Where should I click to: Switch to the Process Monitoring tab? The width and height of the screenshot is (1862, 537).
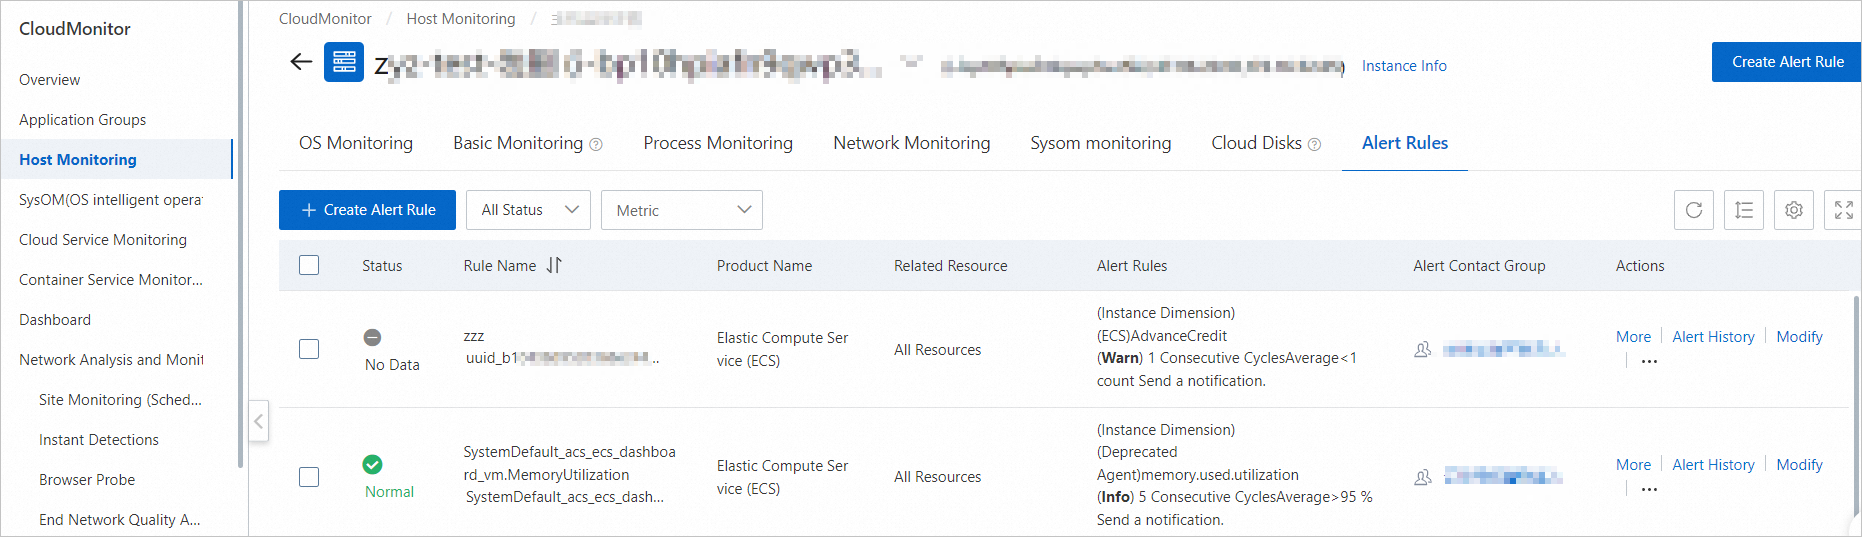click(x=717, y=143)
